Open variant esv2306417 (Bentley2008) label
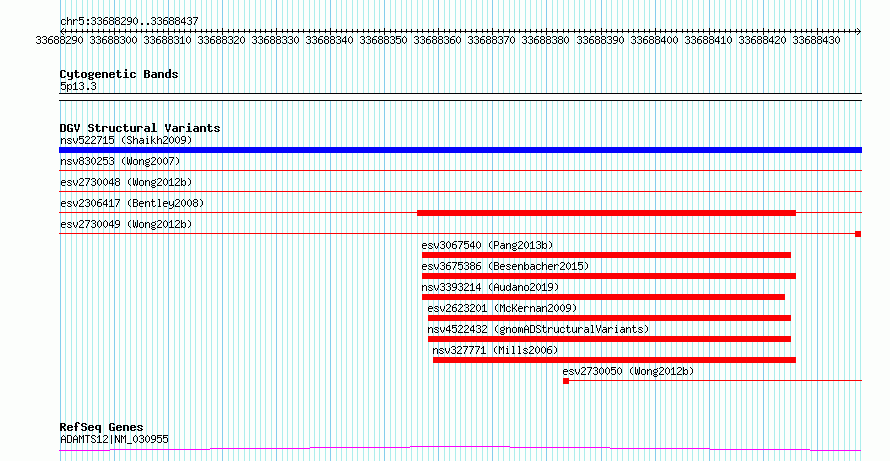This screenshot has width=890, height=461. click(132, 203)
